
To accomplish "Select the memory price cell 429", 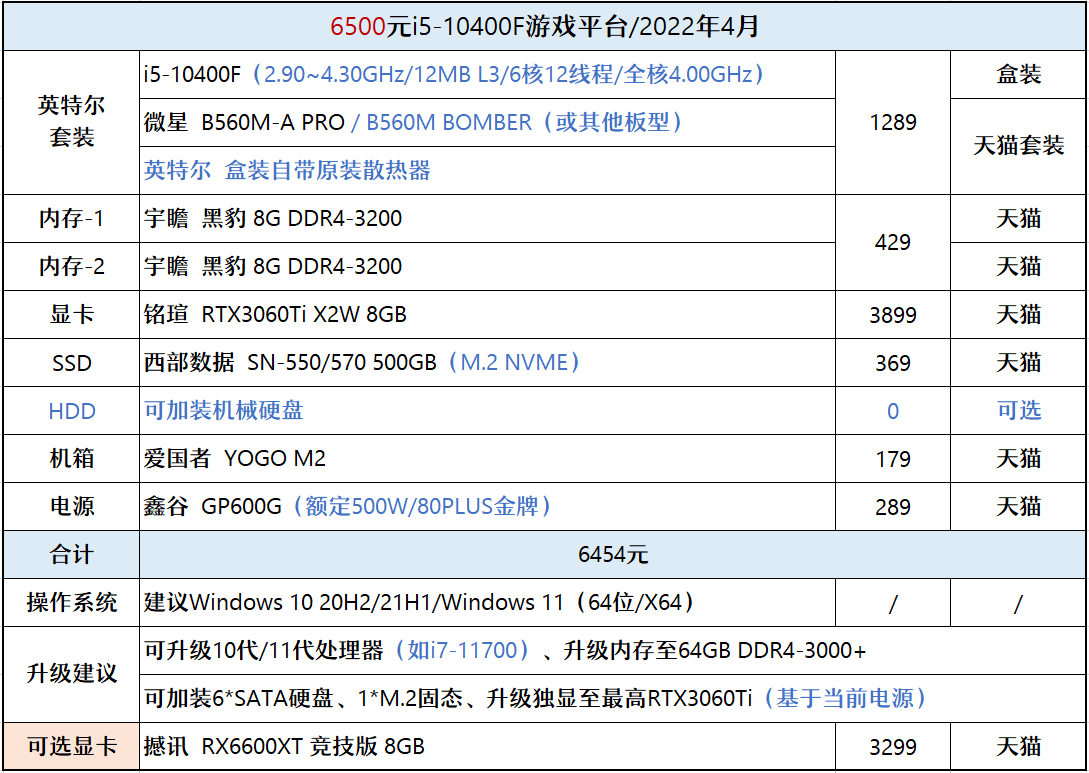I will click(x=892, y=242).
